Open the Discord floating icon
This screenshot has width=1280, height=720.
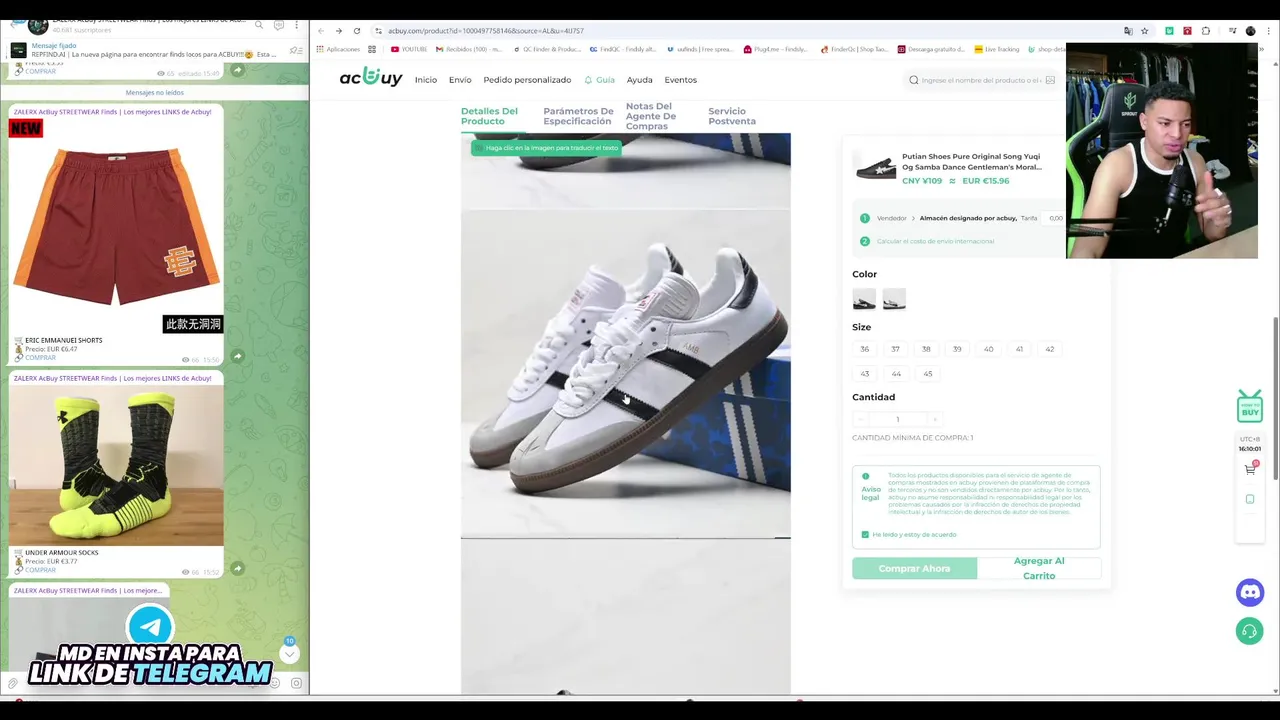(x=1250, y=592)
